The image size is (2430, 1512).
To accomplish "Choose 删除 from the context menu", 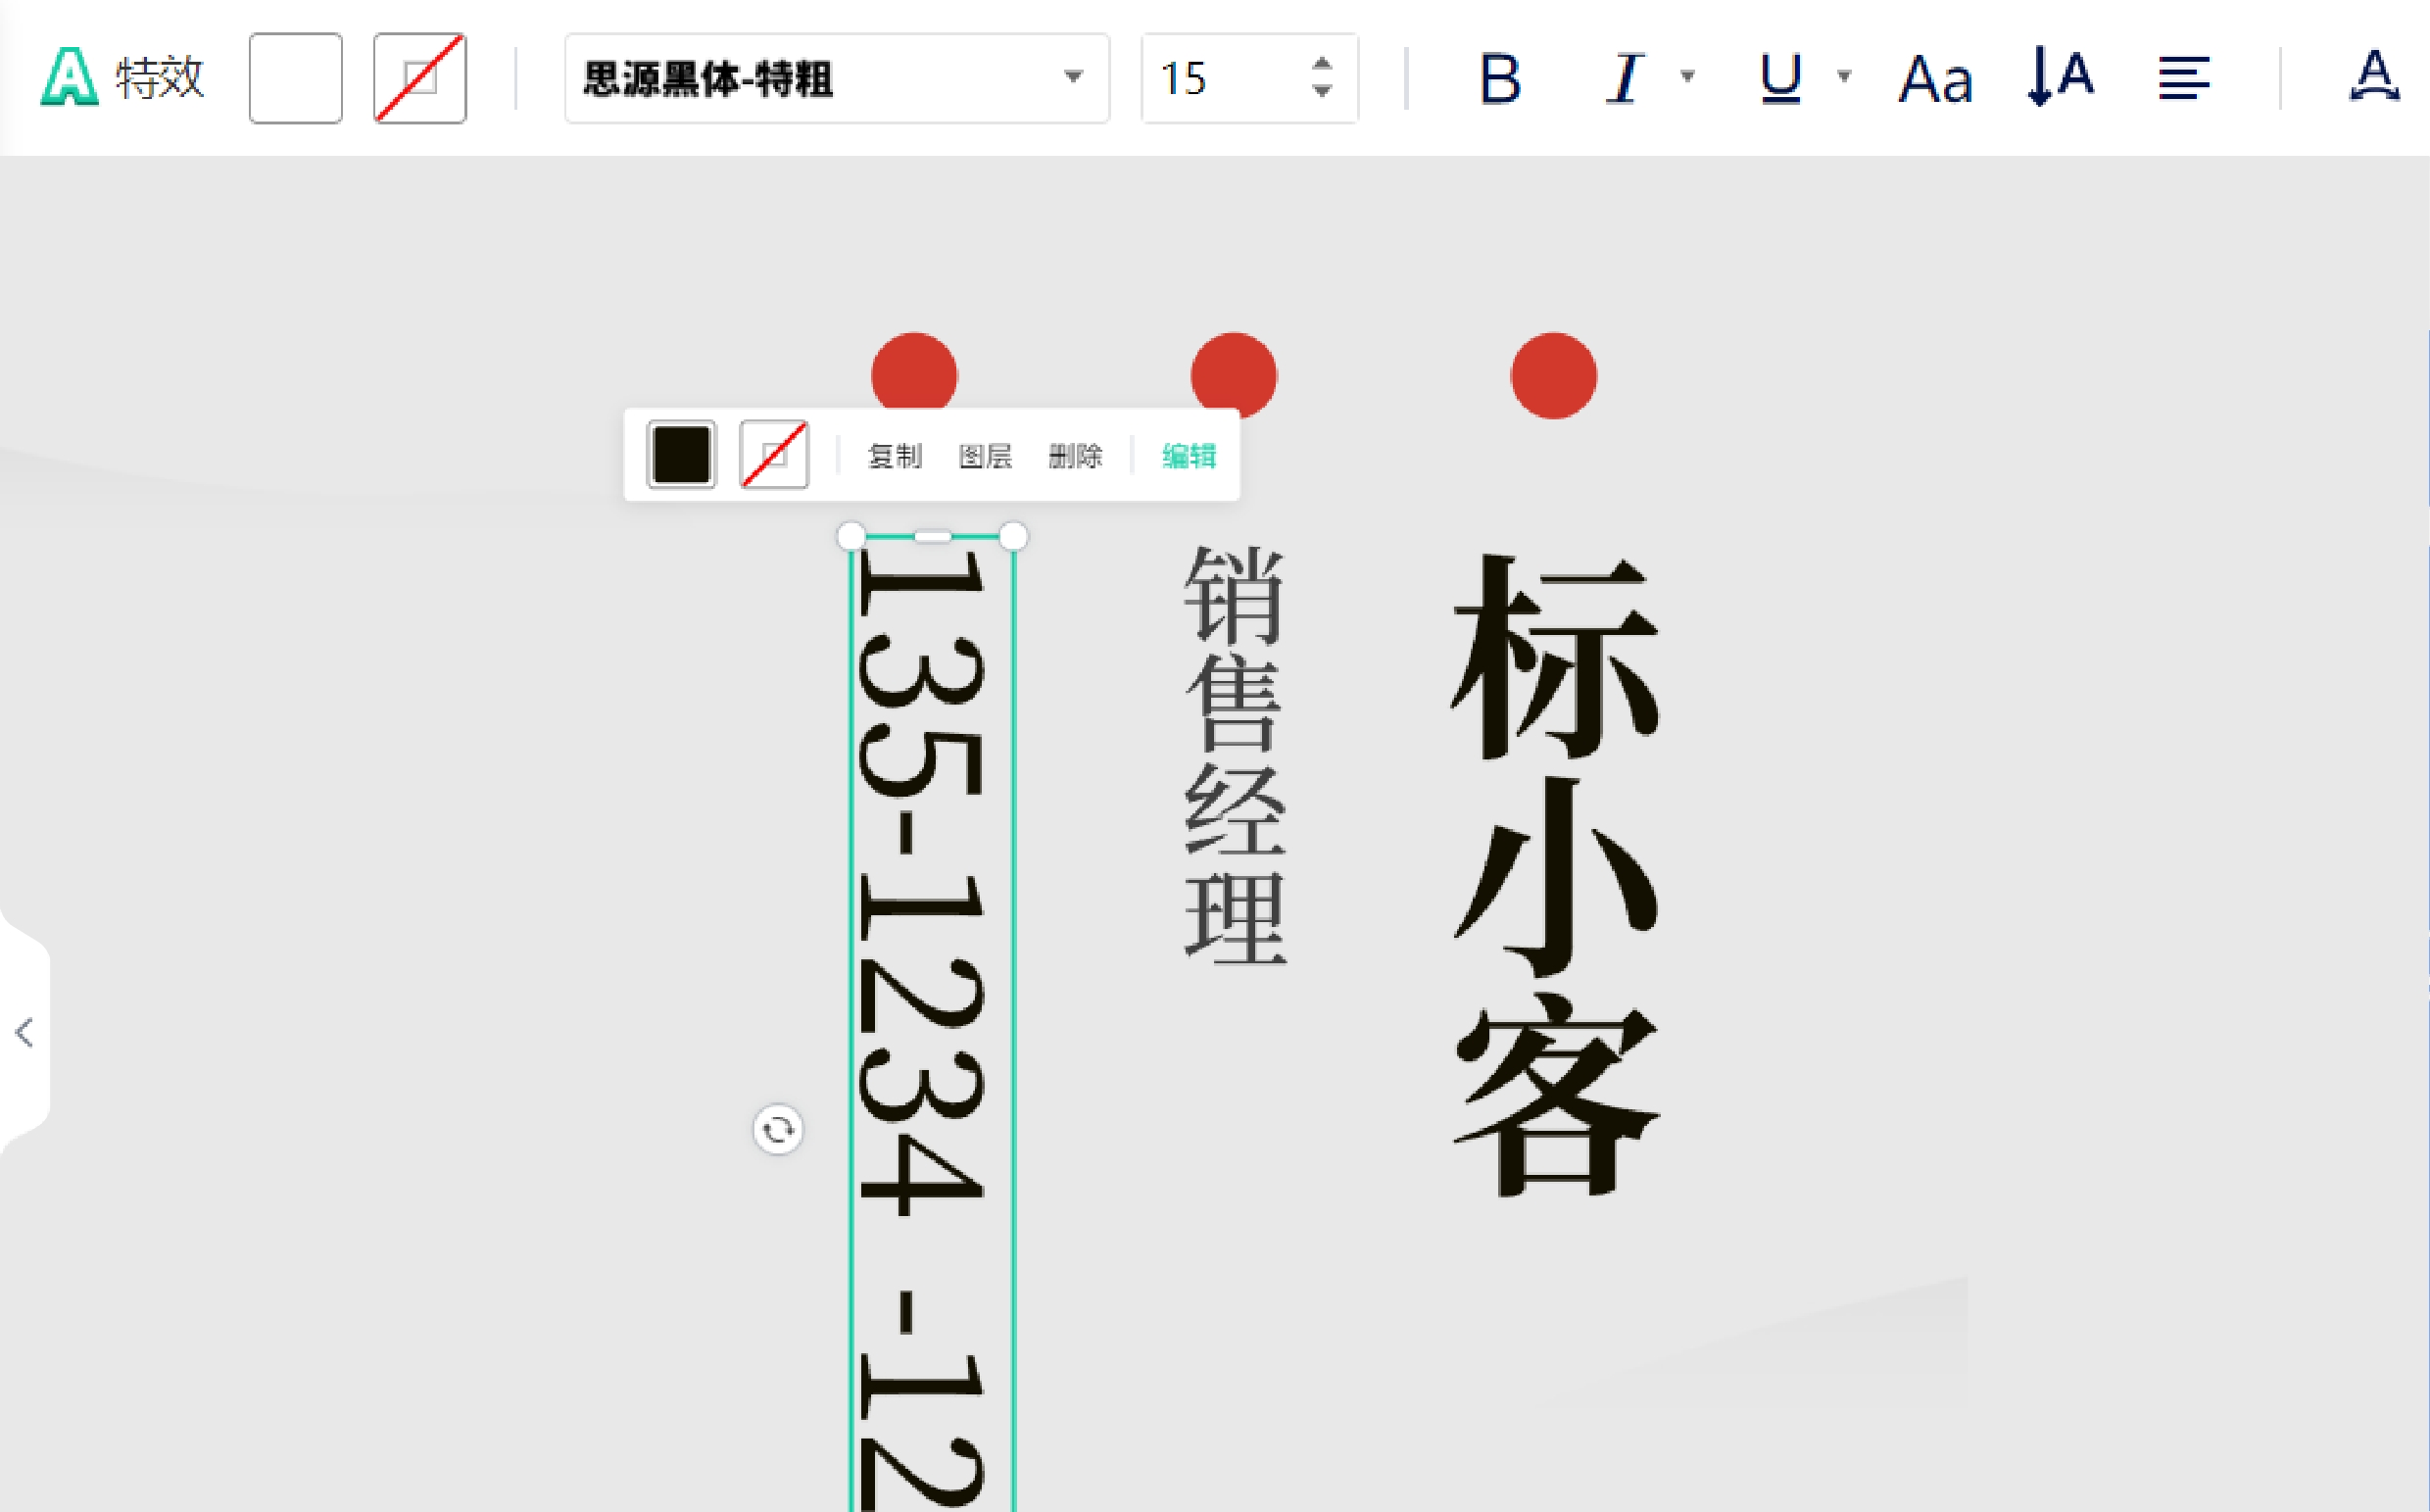I will [1077, 456].
